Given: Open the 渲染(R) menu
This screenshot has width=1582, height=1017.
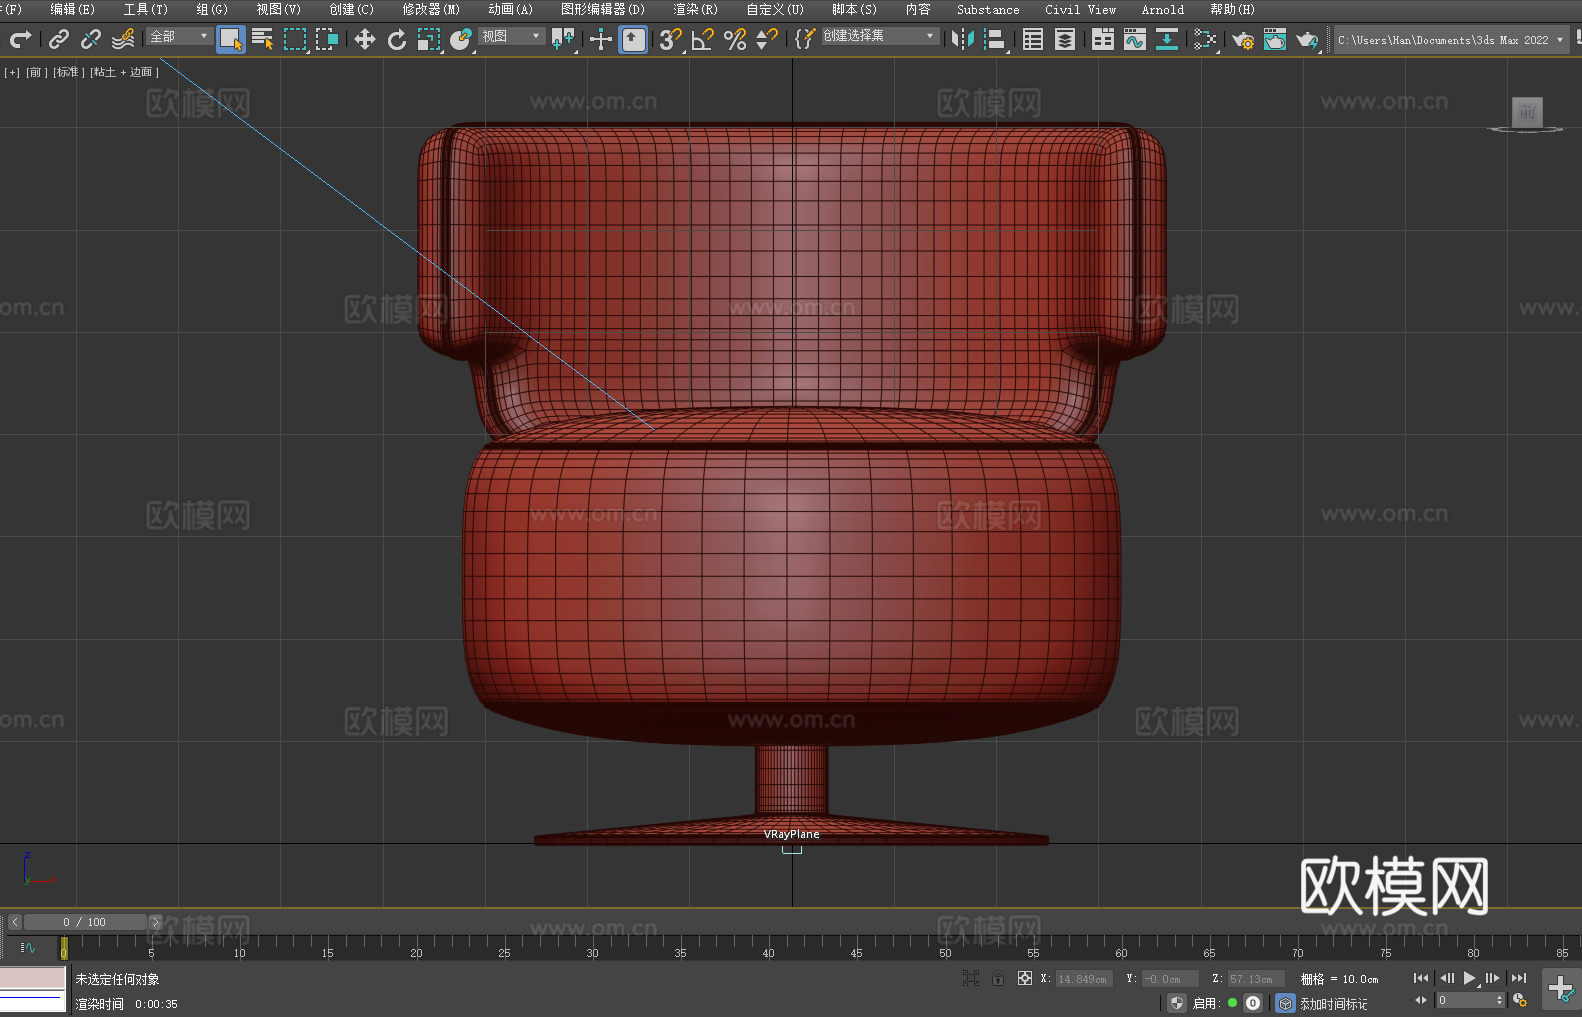Looking at the screenshot, I should coord(696,9).
